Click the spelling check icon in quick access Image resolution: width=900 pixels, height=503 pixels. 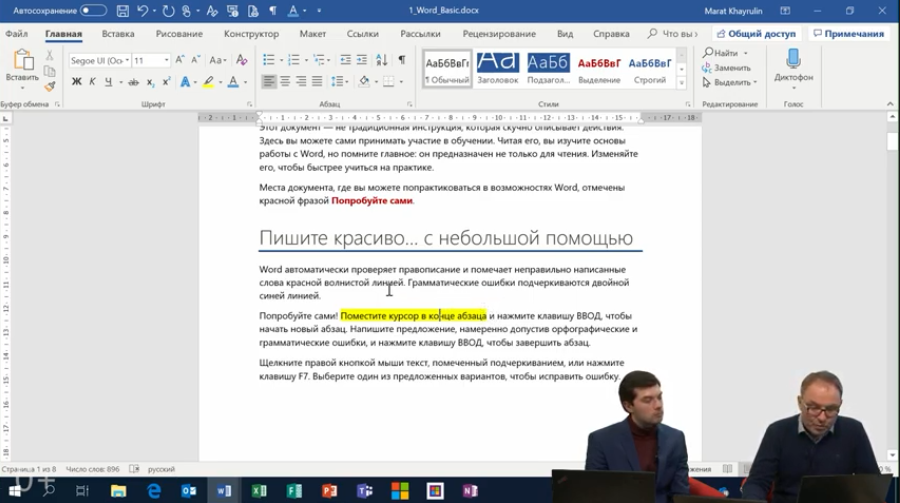(x=212, y=10)
